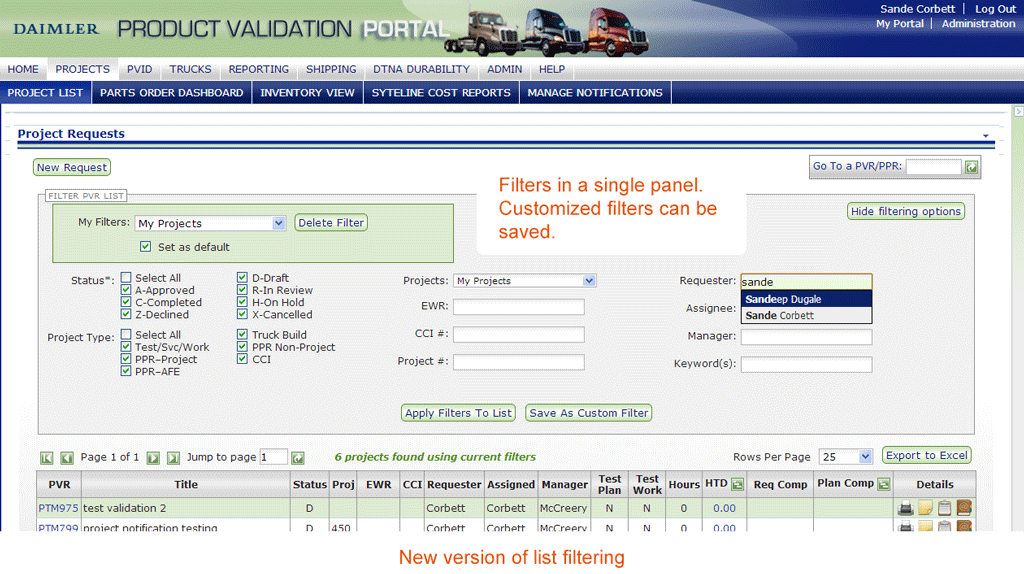Print the PTM975 project row
Image resolution: width=1024 pixels, height=574 pixels.
click(x=906, y=508)
